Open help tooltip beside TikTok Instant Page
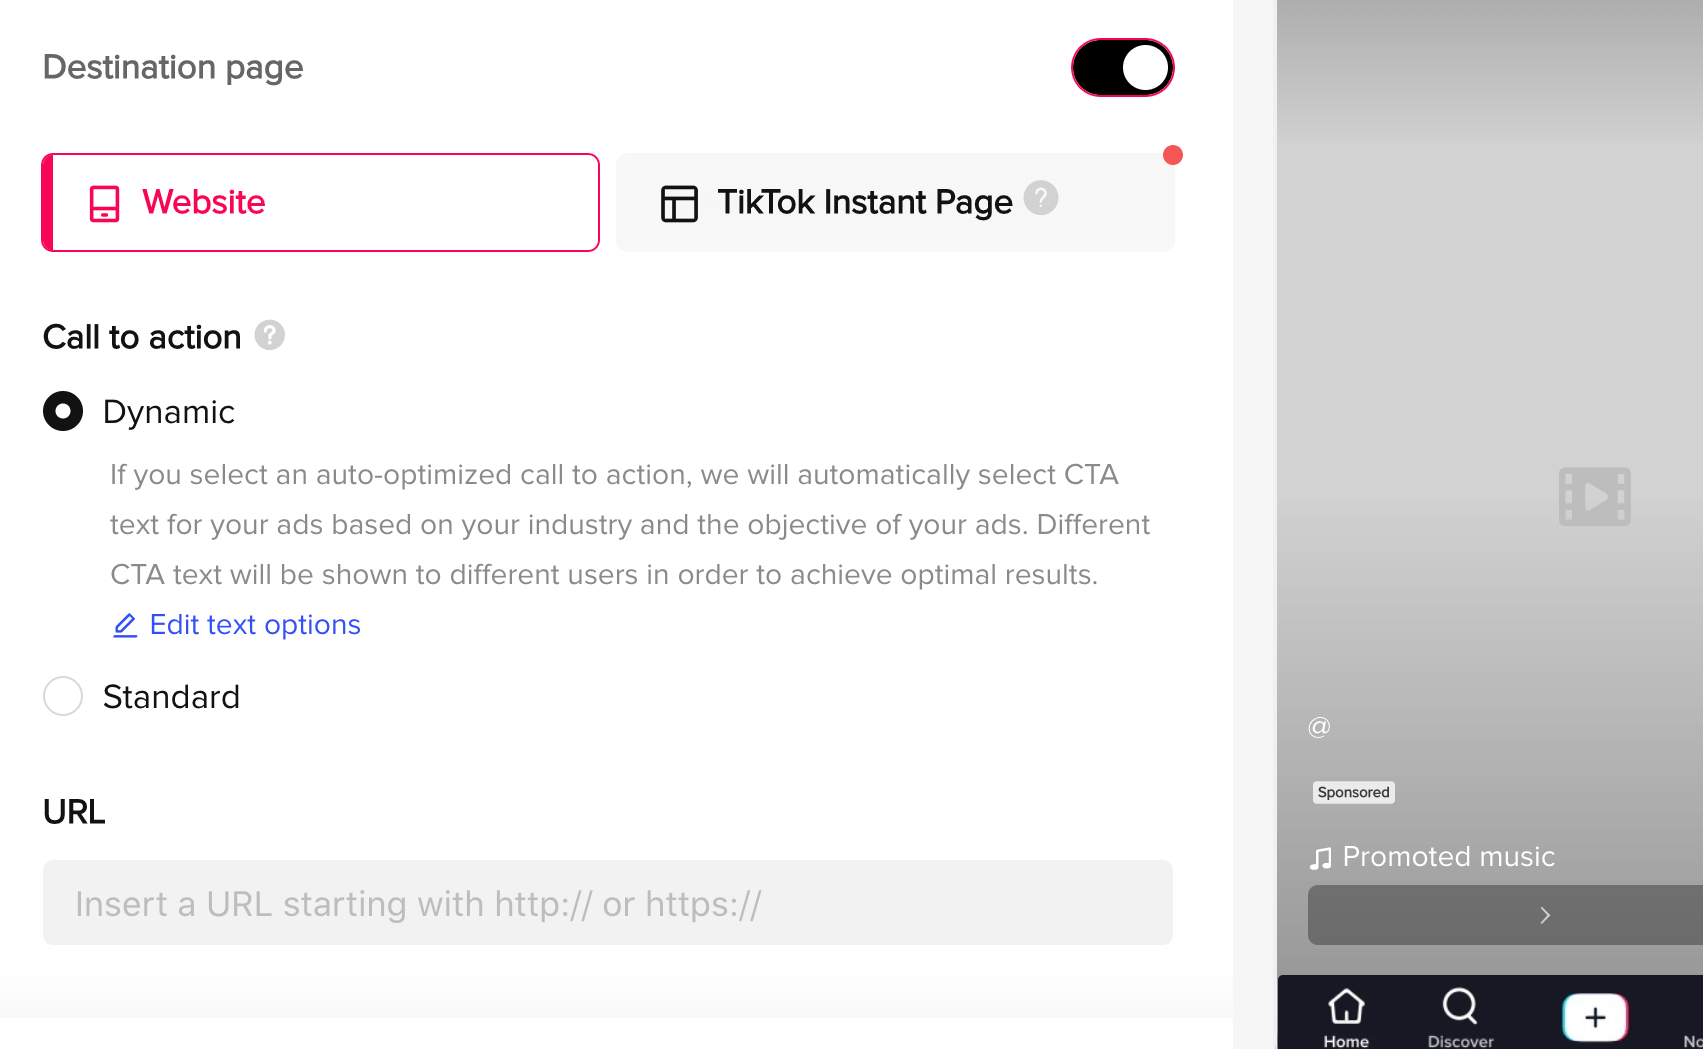 click(1041, 198)
